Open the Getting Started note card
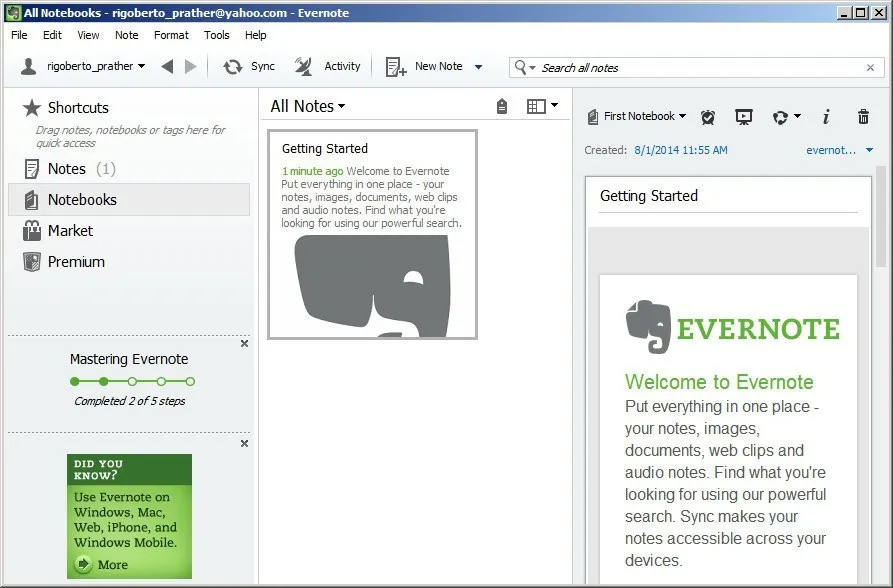Viewport: 893px width, 588px height. click(x=372, y=234)
